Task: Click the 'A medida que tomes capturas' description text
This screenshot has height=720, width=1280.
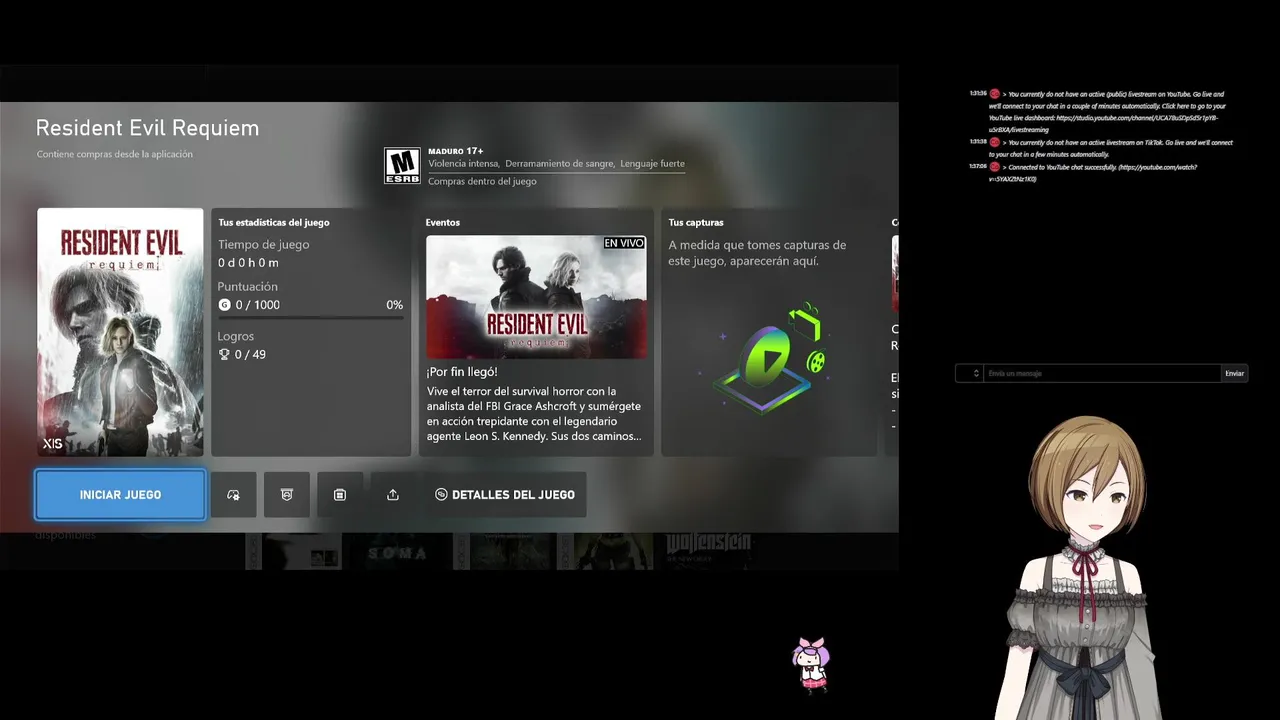Action: pos(757,253)
